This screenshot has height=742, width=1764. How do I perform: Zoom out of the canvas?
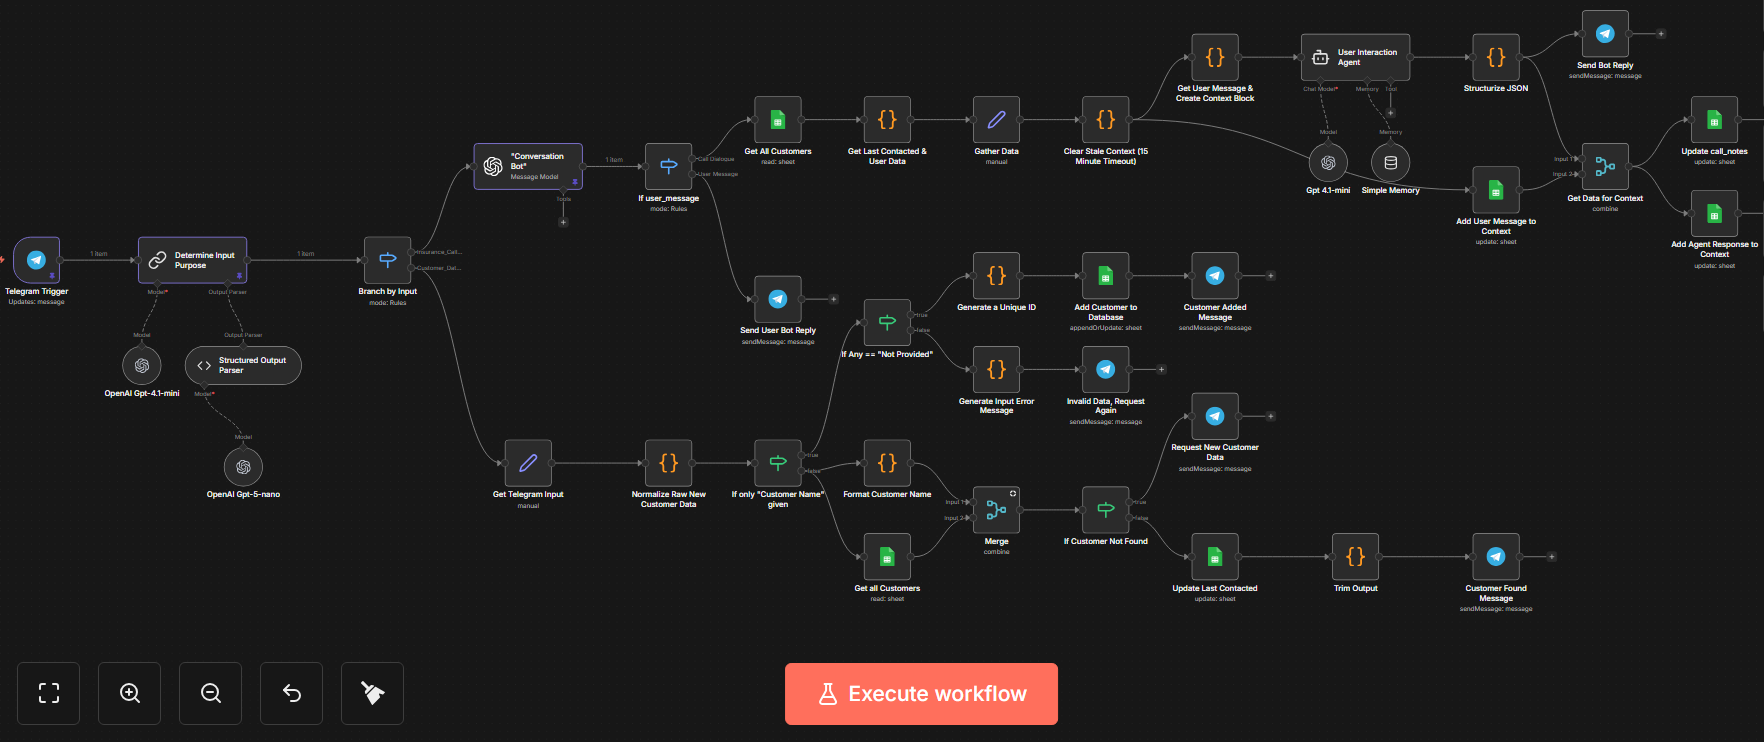[211, 693]
